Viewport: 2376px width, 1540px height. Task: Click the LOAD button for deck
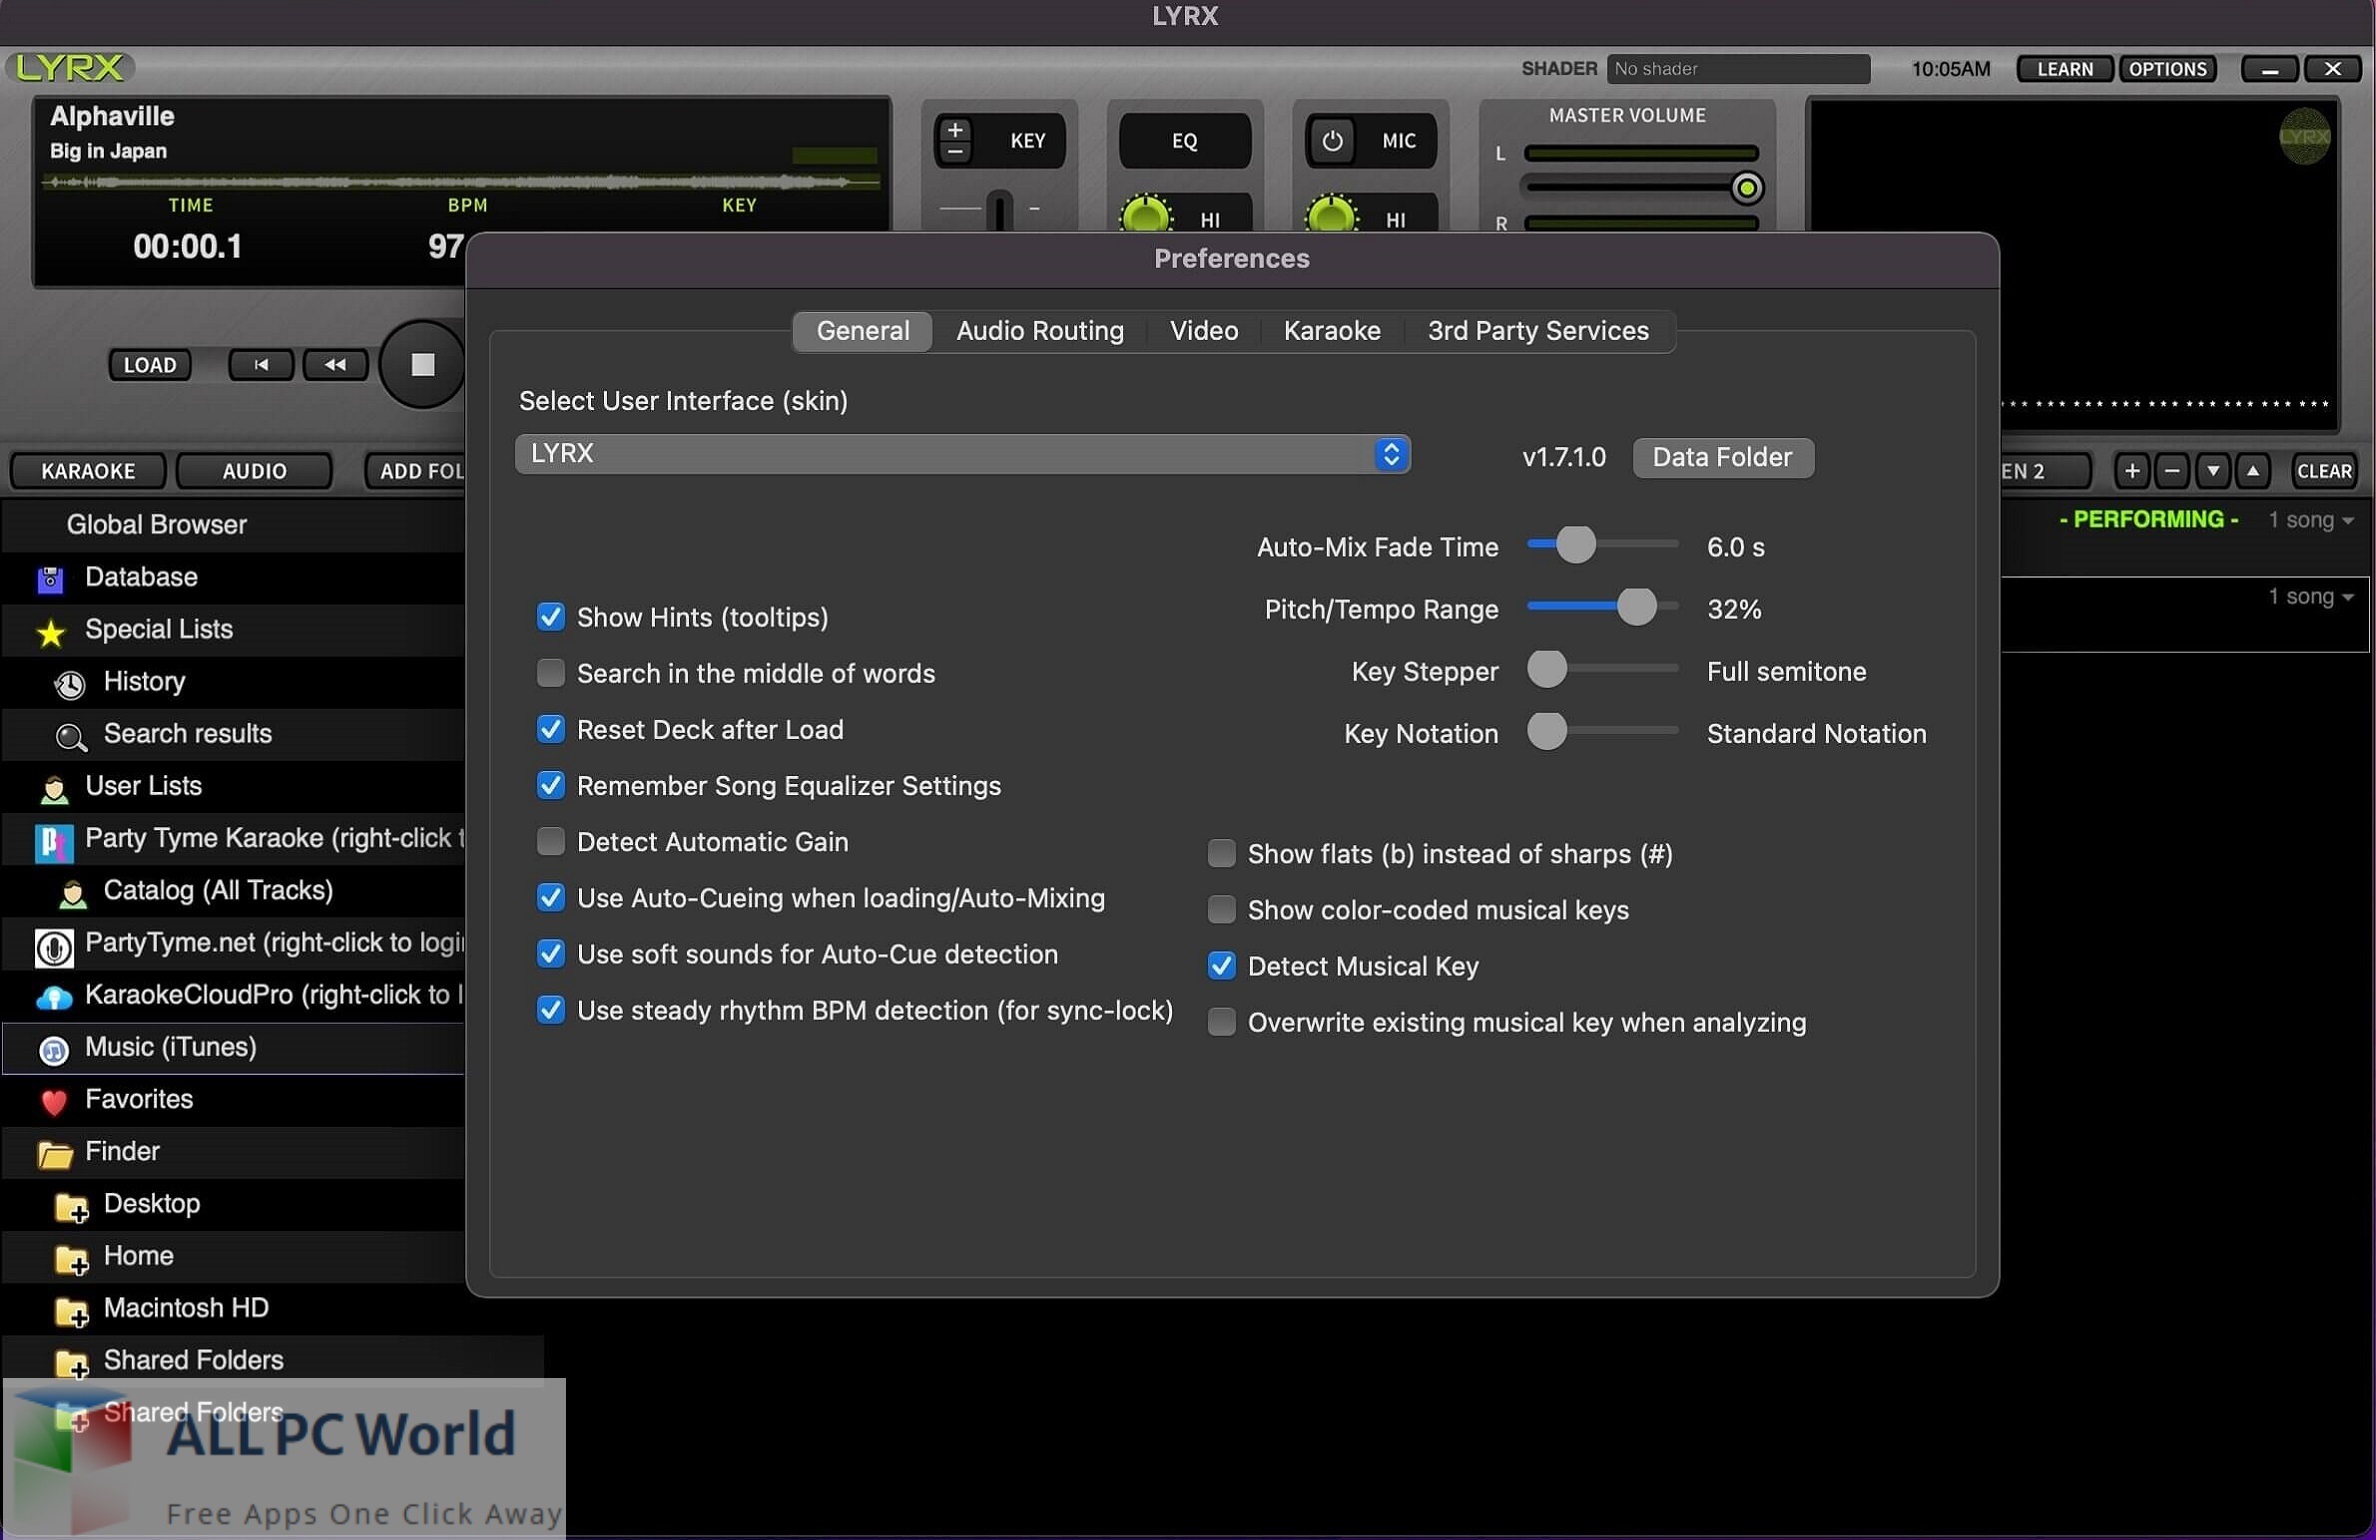coord(147,364)
